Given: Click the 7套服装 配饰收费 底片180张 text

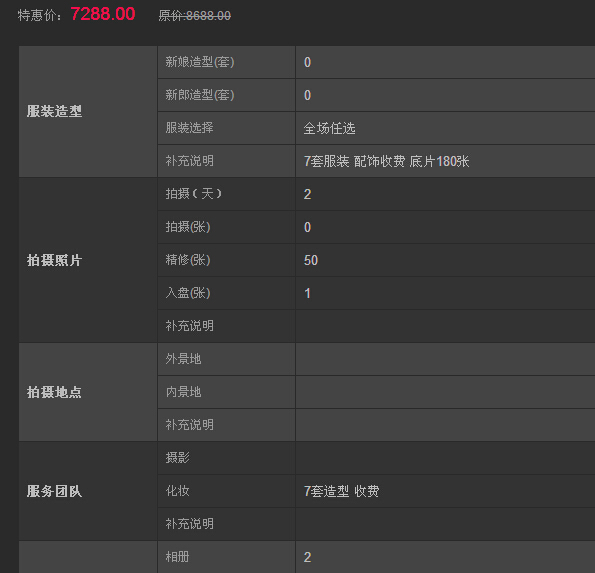Looking at the screenshot, I should tap(386, 161).
